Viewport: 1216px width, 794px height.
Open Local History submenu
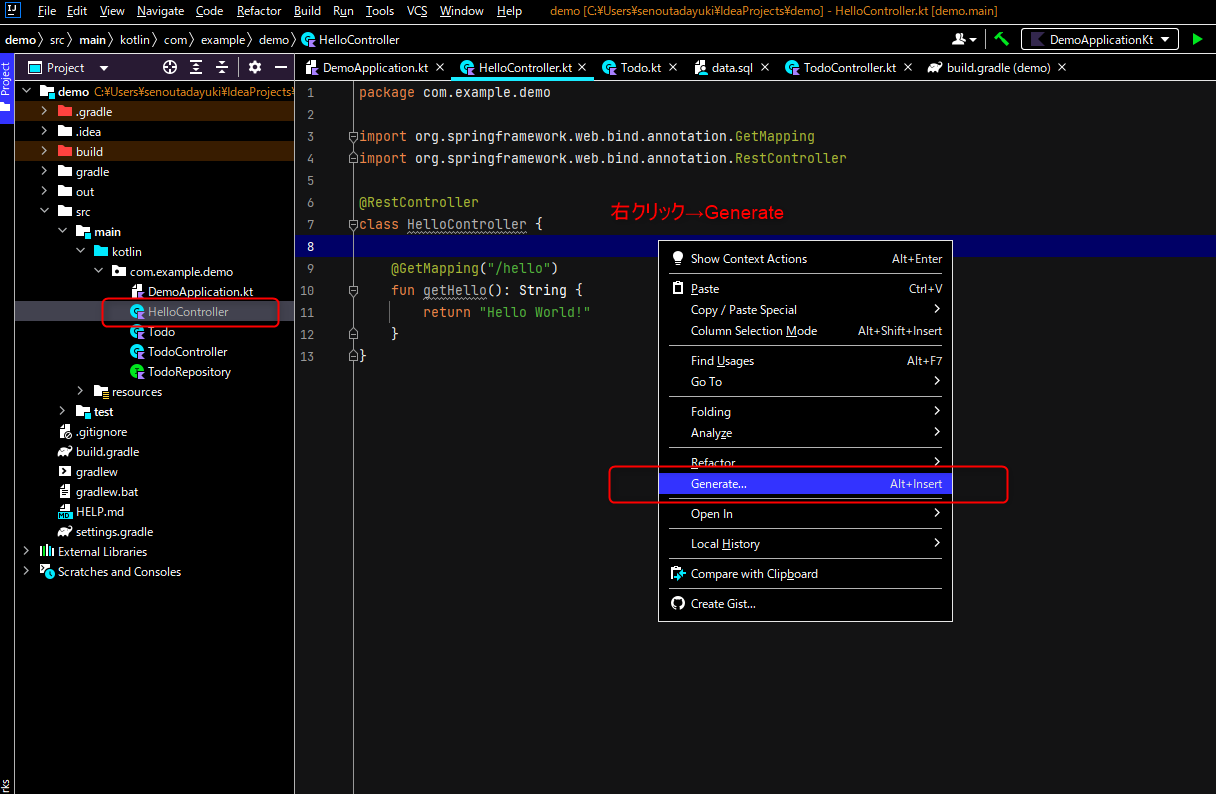pyautogui.click(x=805, y=544)
